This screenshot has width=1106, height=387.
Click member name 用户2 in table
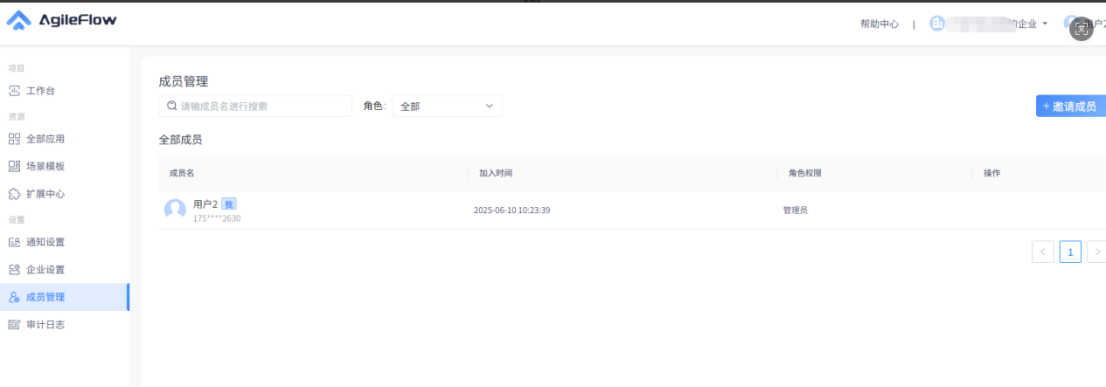click(205, 204)
